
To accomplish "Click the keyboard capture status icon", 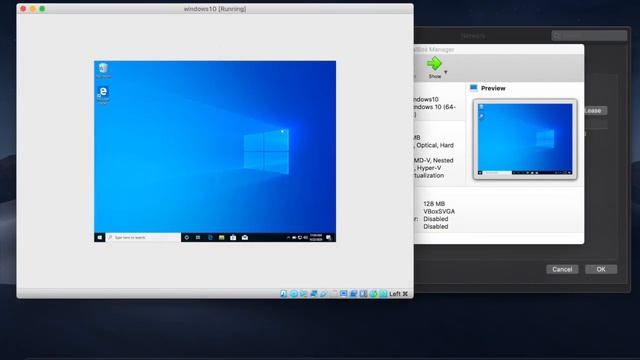I will coord(383,293).
